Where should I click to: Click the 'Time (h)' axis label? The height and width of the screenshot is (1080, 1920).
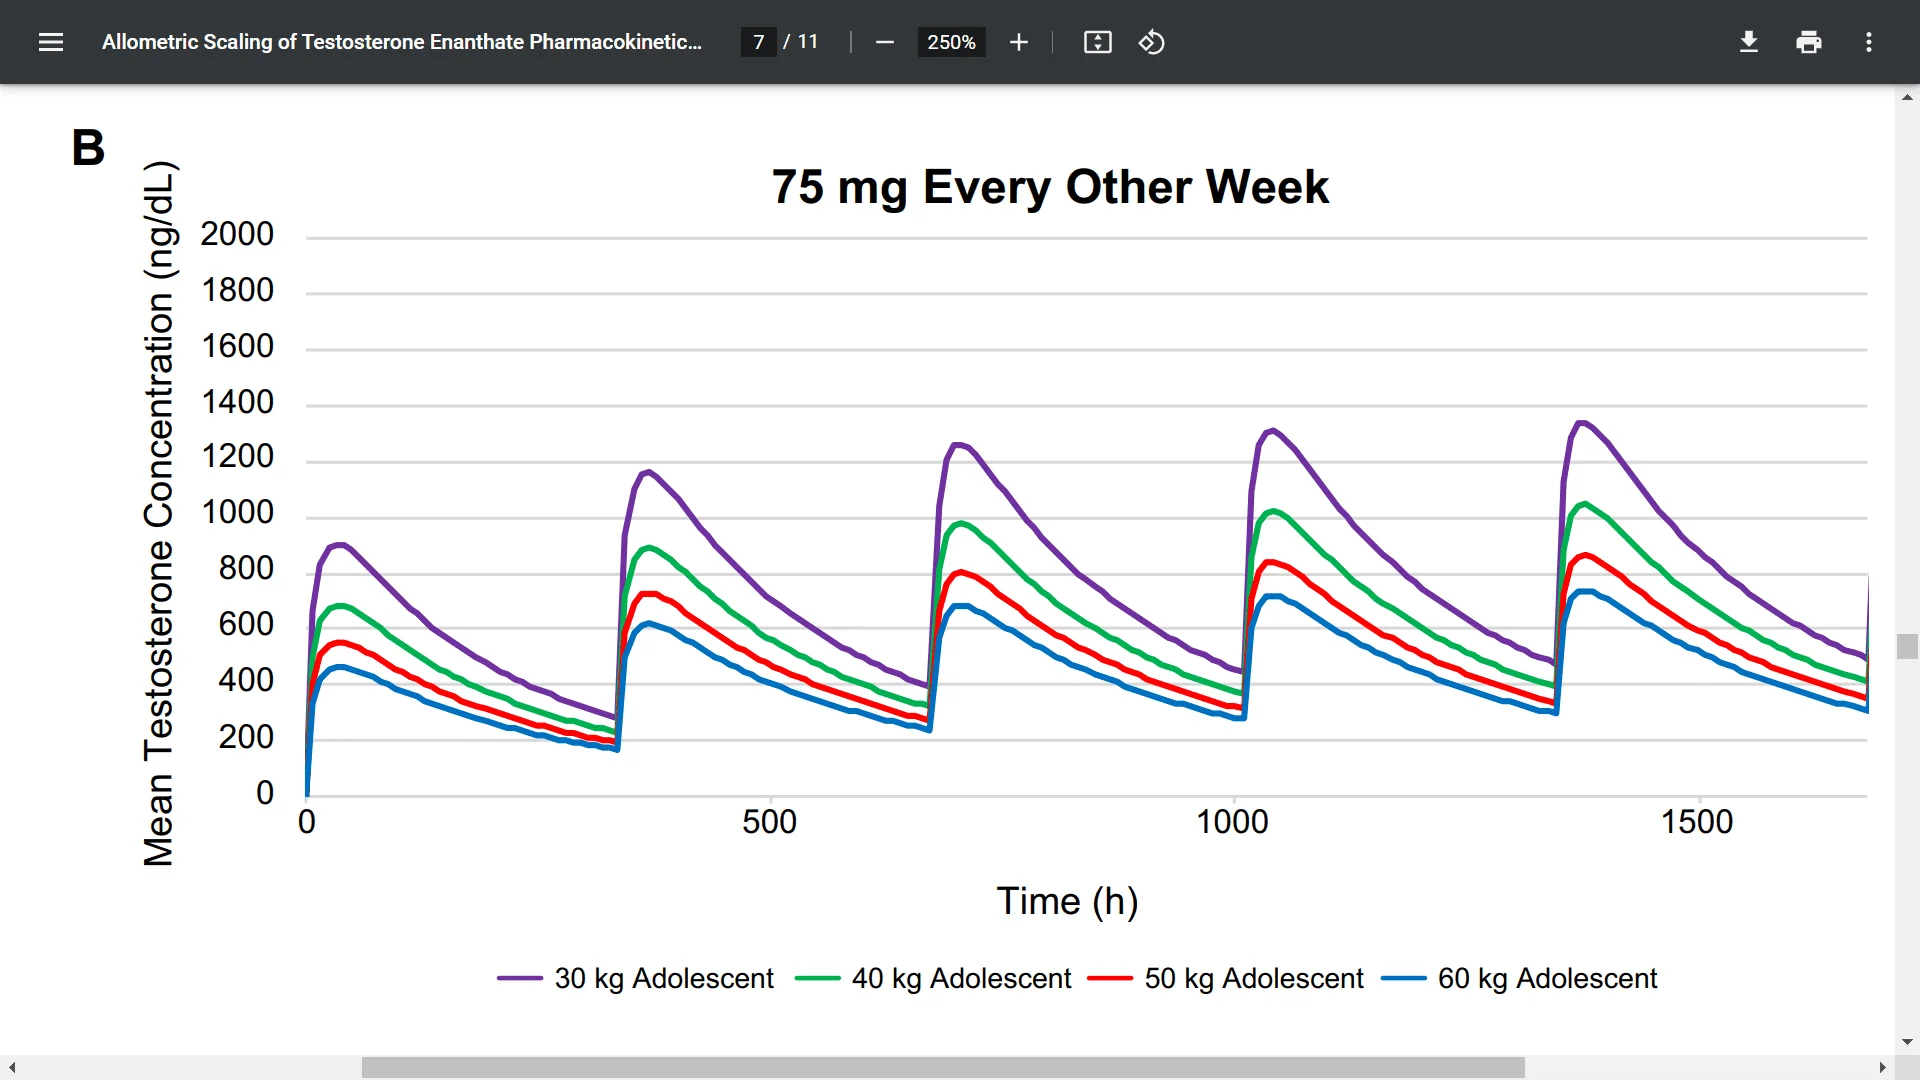pos(1067,901)
